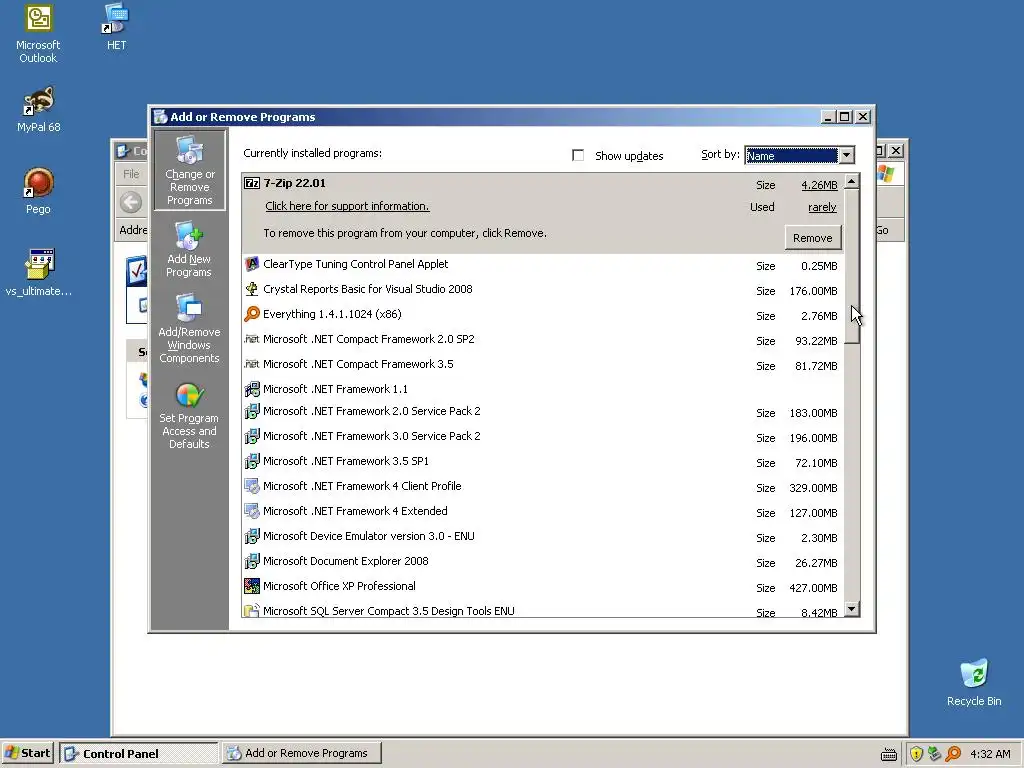Screen dimensions: 1024x768
Task: Switch to Add or Remove Programs taskbar button
Action: pyautogui.click(x=302, y=753)
